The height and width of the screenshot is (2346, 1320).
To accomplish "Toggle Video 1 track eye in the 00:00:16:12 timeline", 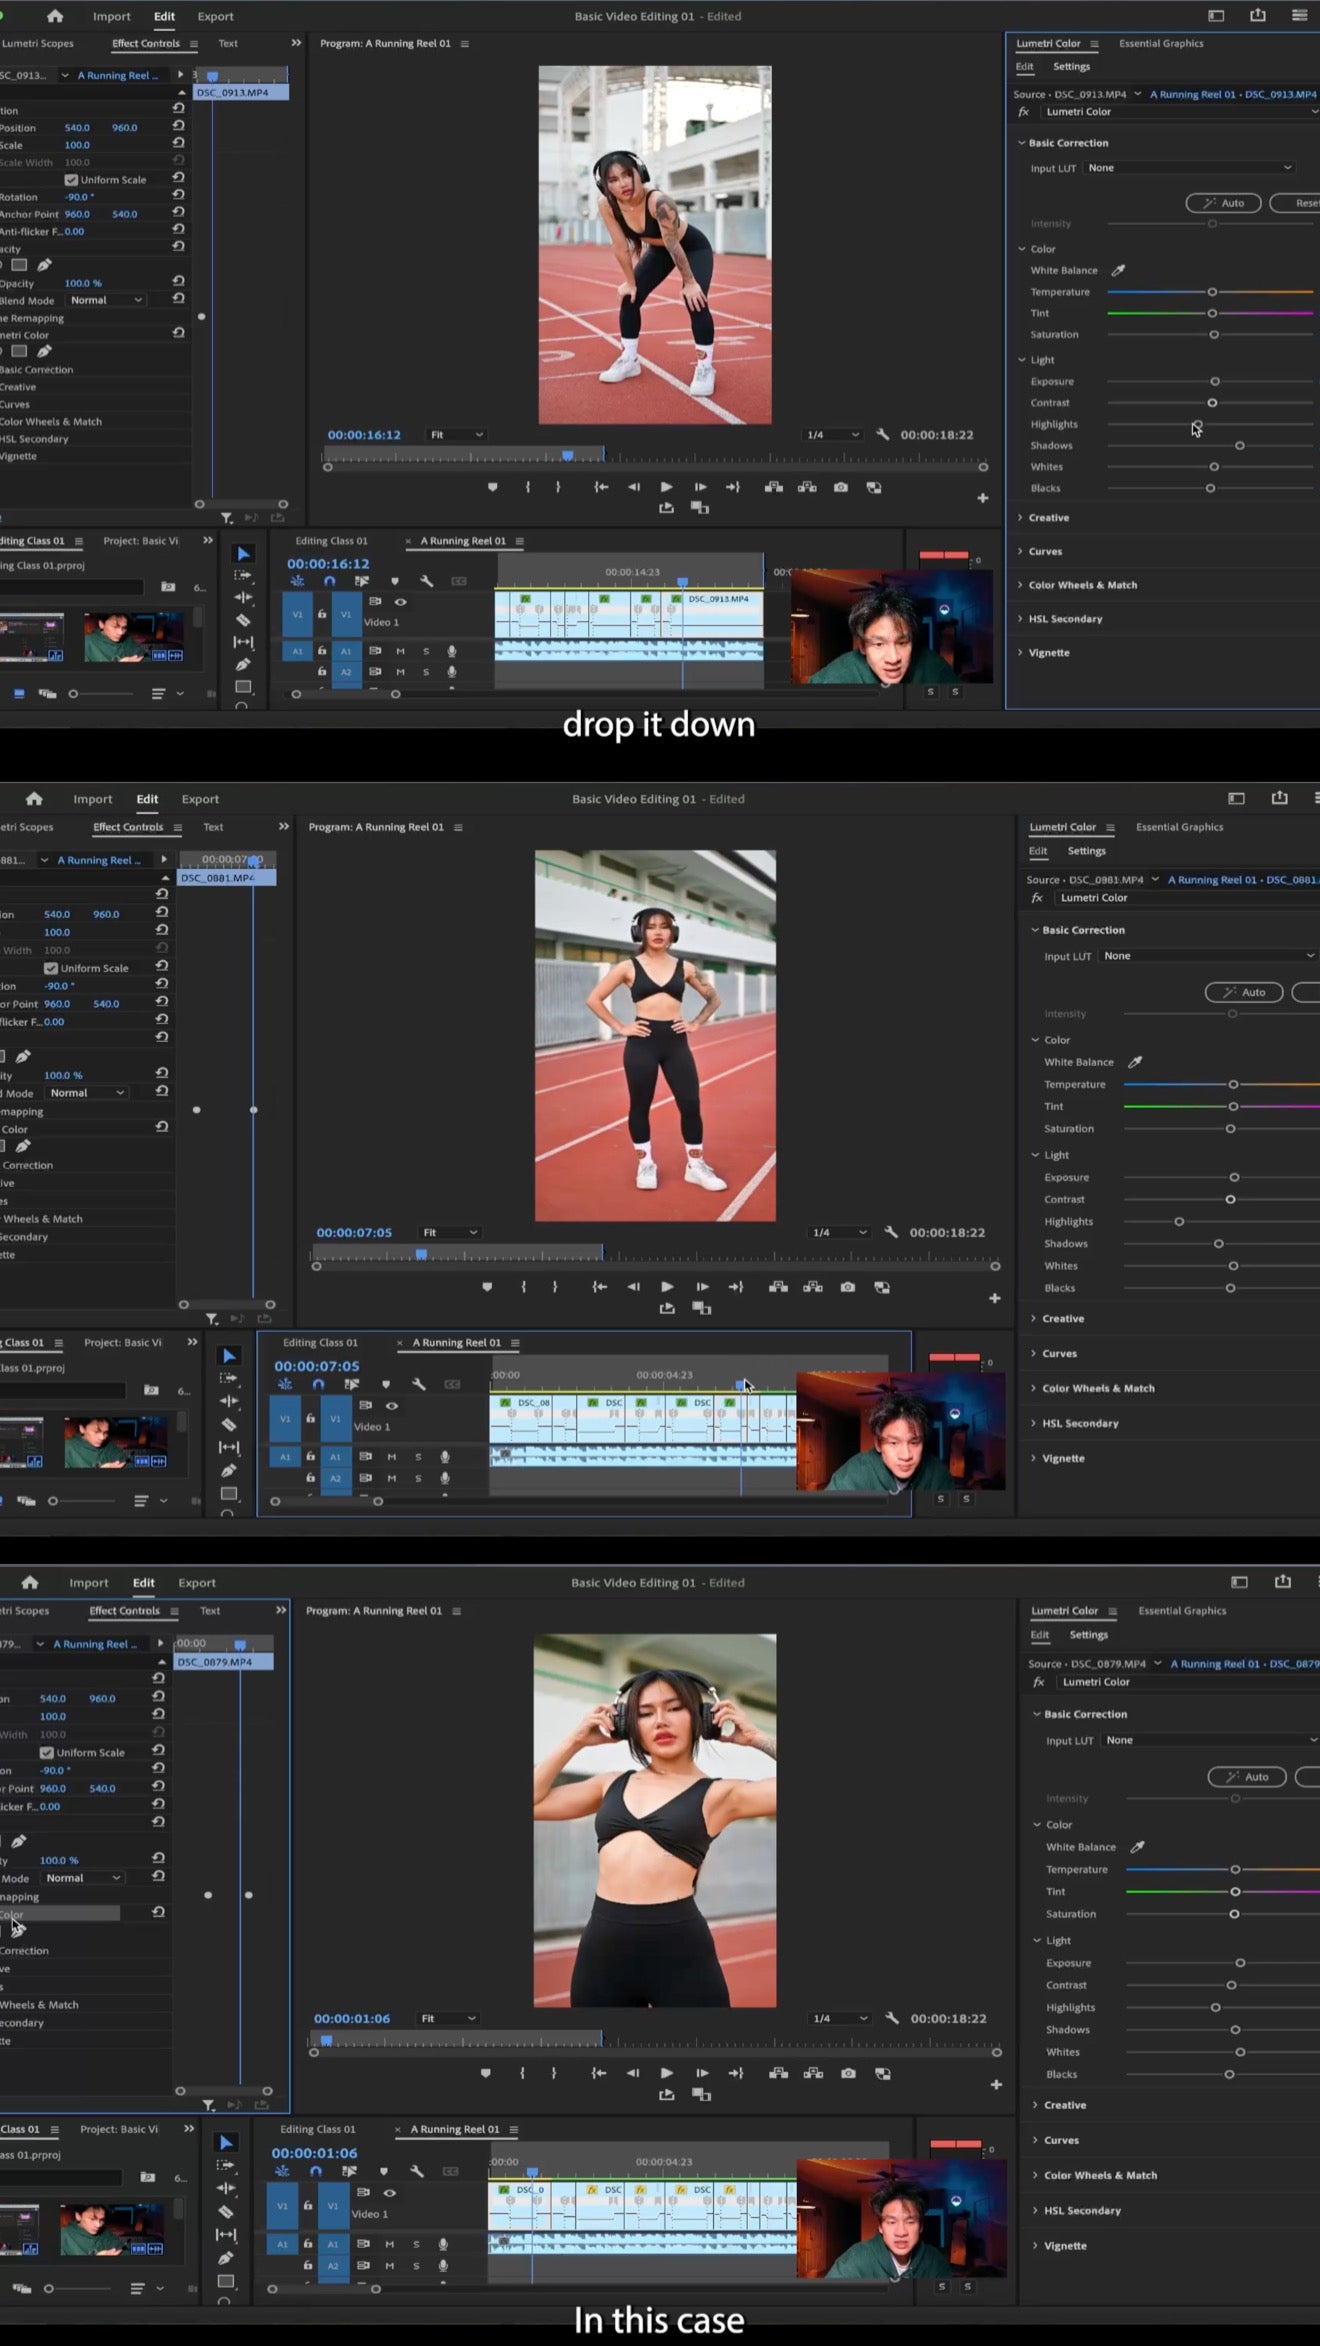I will (400, 602).
